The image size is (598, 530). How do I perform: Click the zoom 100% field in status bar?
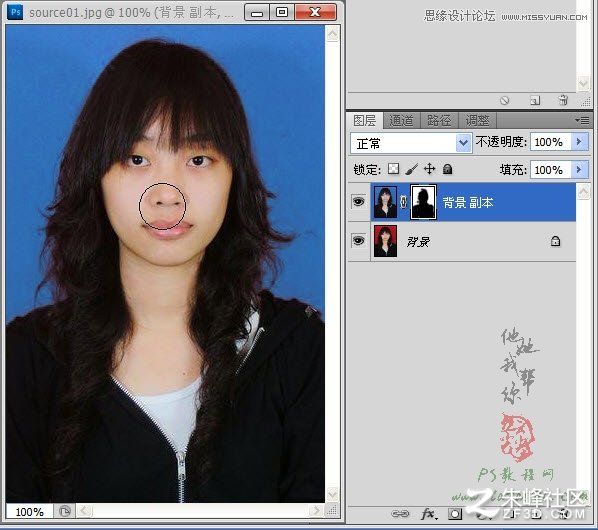pos(29,511)
